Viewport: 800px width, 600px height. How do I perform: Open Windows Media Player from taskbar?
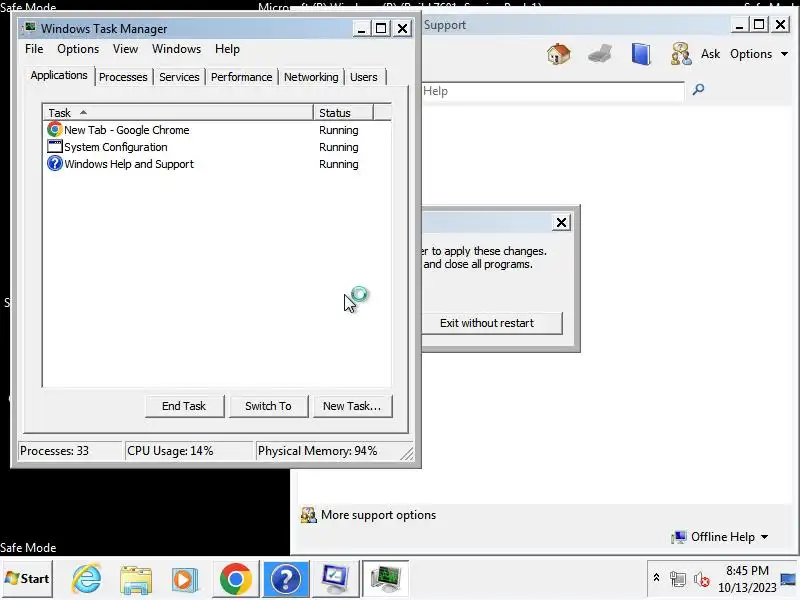pyautogui.click(x=185, y=579)
